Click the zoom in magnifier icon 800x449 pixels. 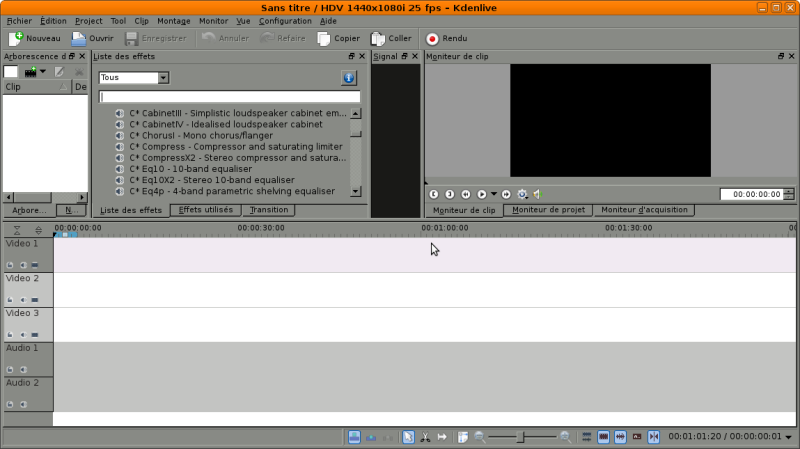(x=565, y=437)
